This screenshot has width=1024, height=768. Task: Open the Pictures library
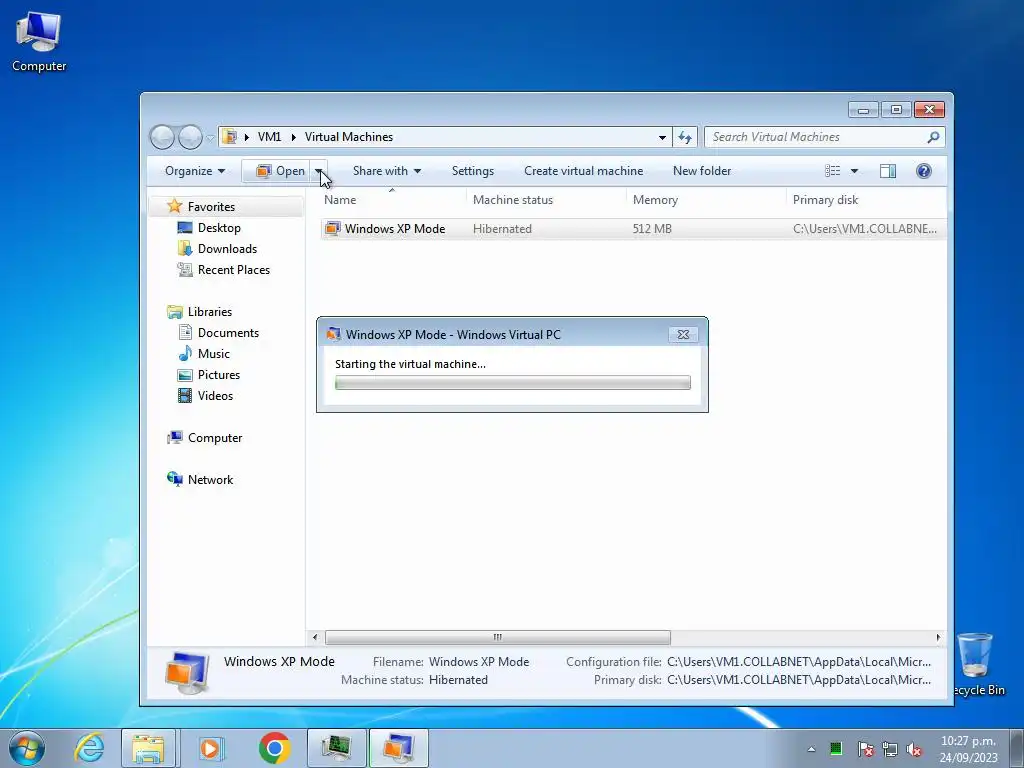[x=219, y=375]
